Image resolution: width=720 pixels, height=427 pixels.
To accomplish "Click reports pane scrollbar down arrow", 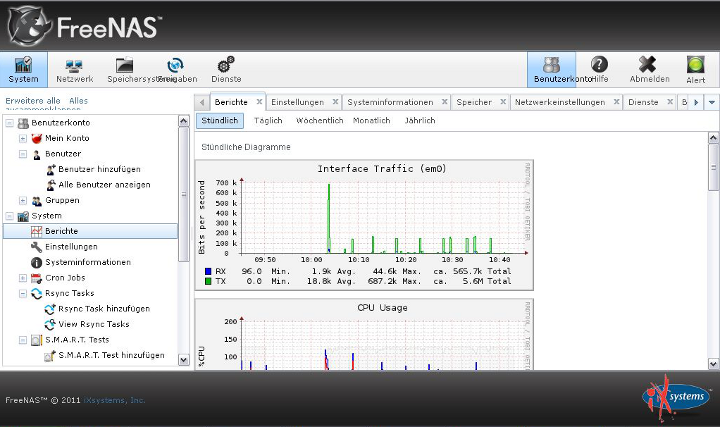I will pos(713,364).
